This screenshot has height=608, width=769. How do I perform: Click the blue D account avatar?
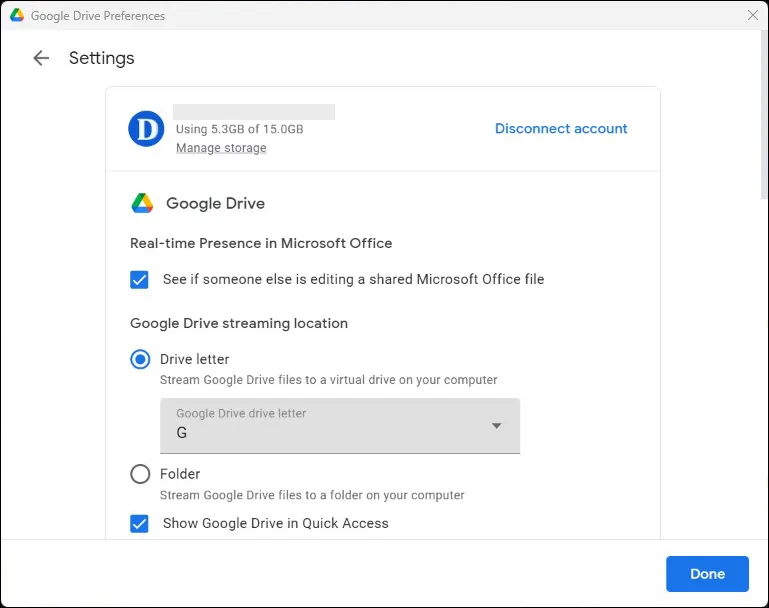coord(146,128)
